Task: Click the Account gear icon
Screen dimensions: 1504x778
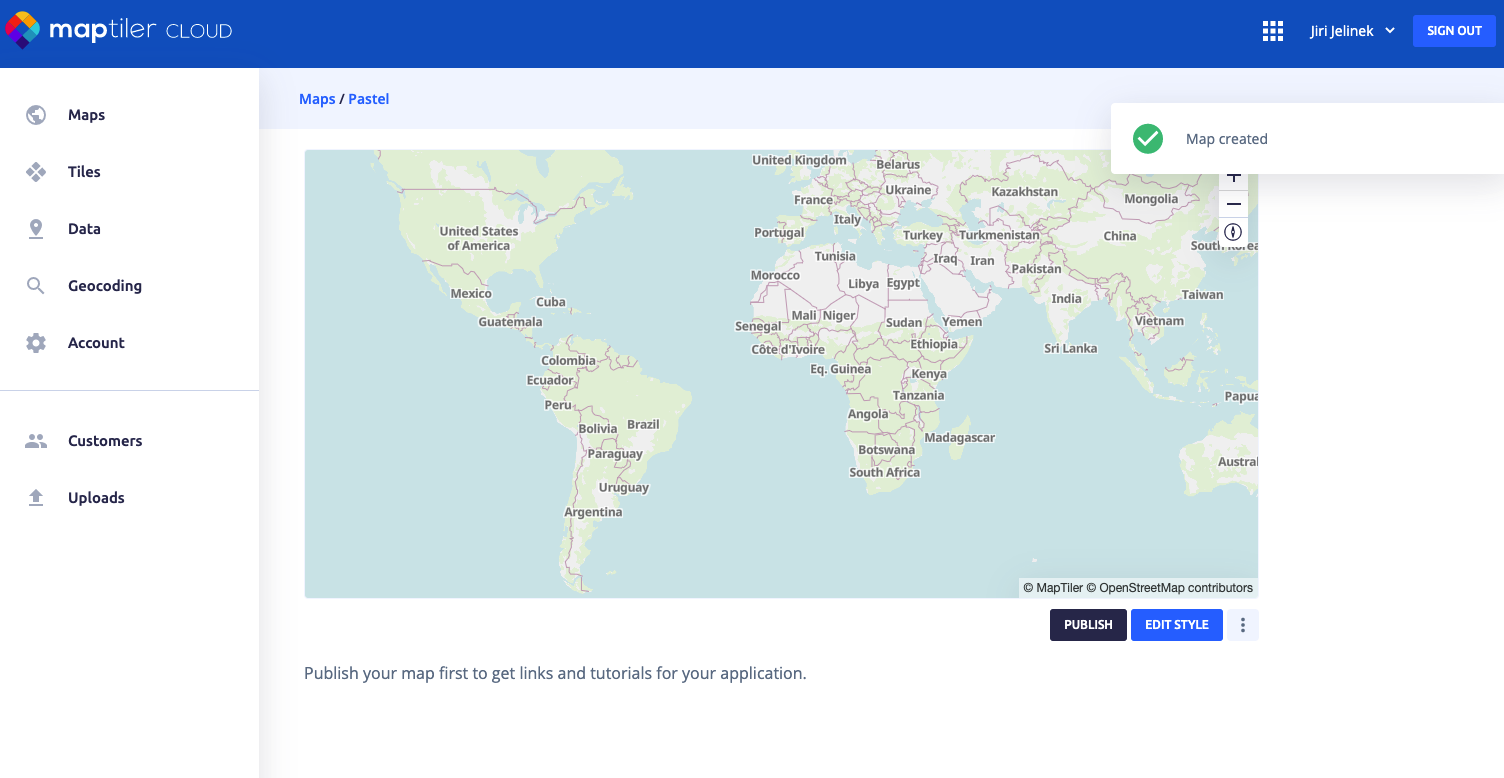Action: [36, 343]
